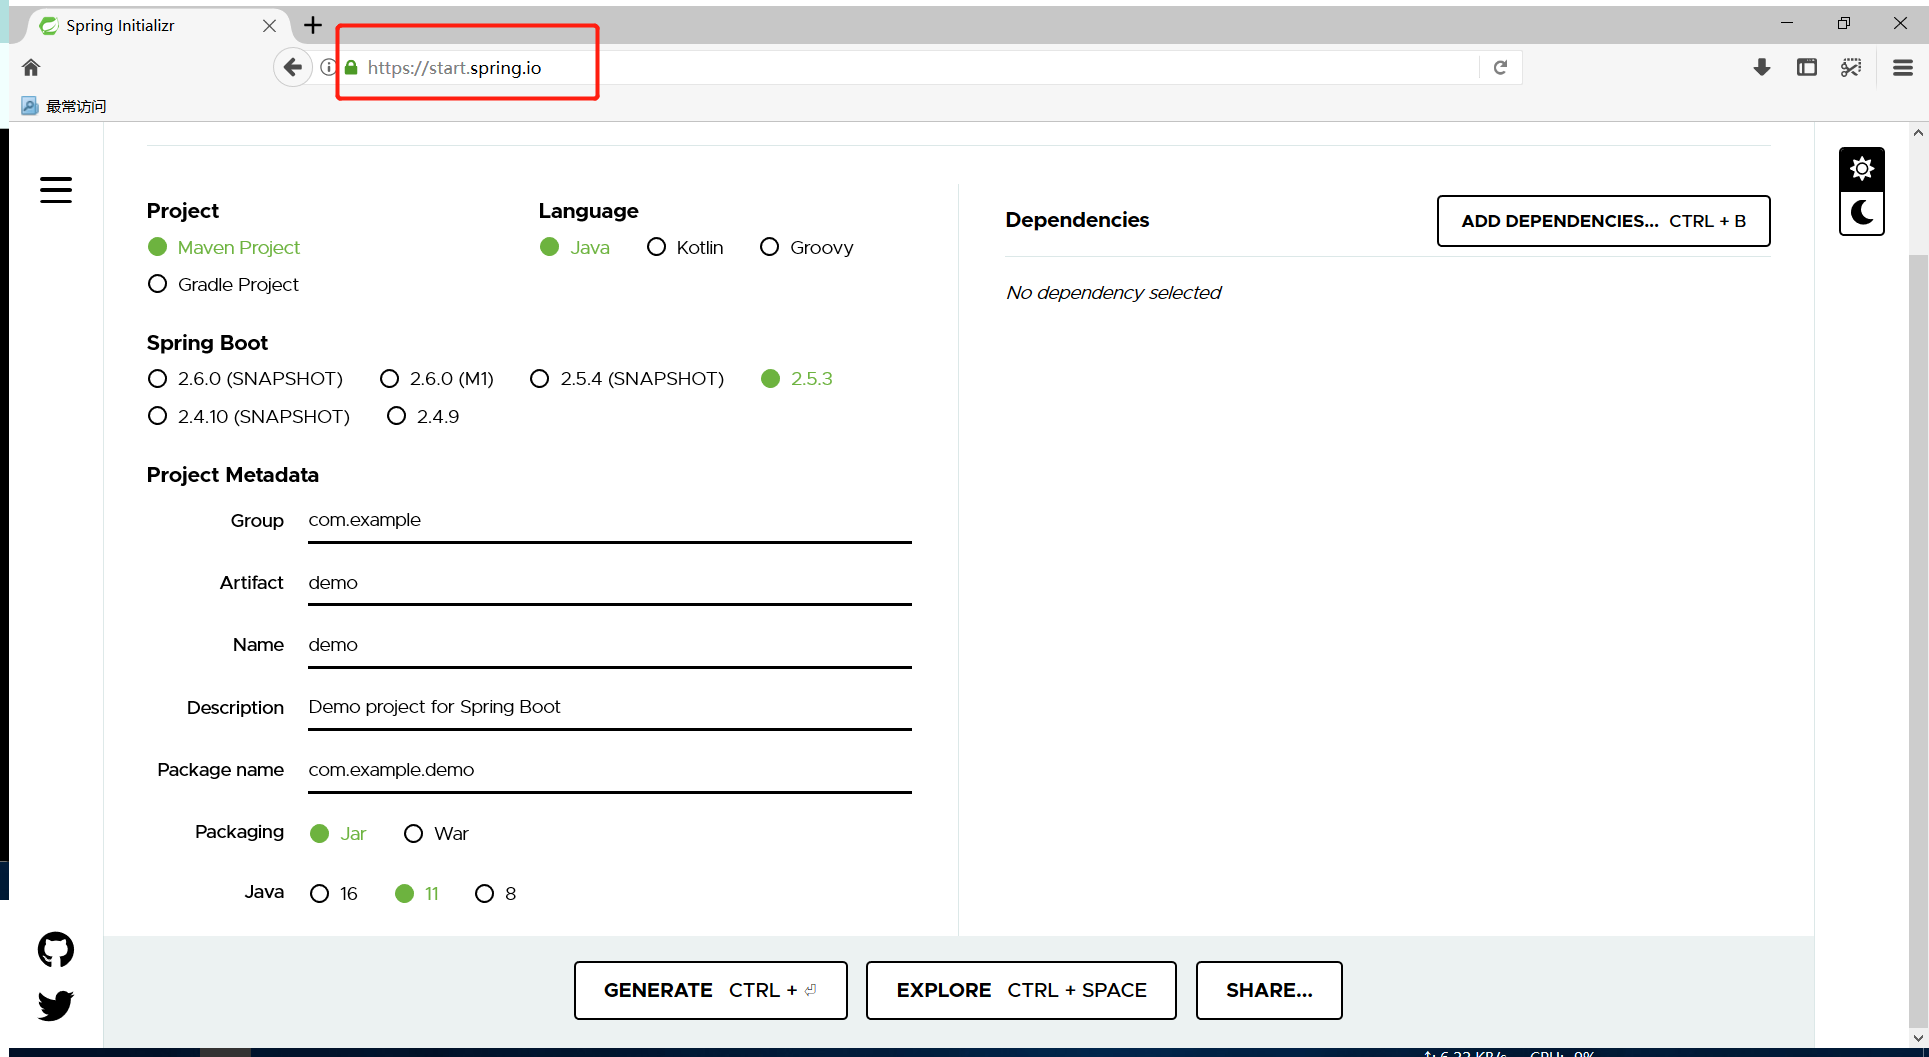Open a new browser tab
Screen dimensions: 1929x1057
313,25
